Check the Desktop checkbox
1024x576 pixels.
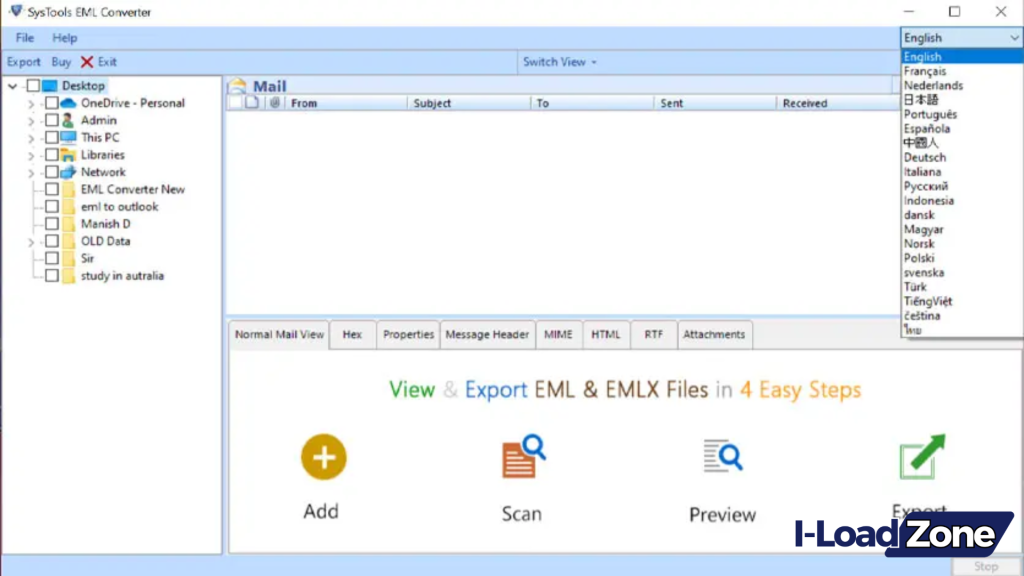[x=33, y=86]
